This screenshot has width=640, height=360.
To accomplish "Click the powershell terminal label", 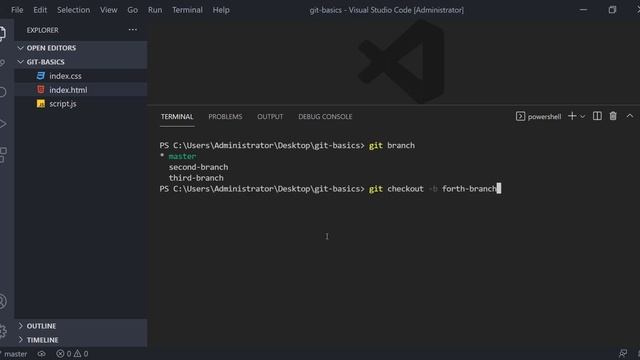I will 544,117.
